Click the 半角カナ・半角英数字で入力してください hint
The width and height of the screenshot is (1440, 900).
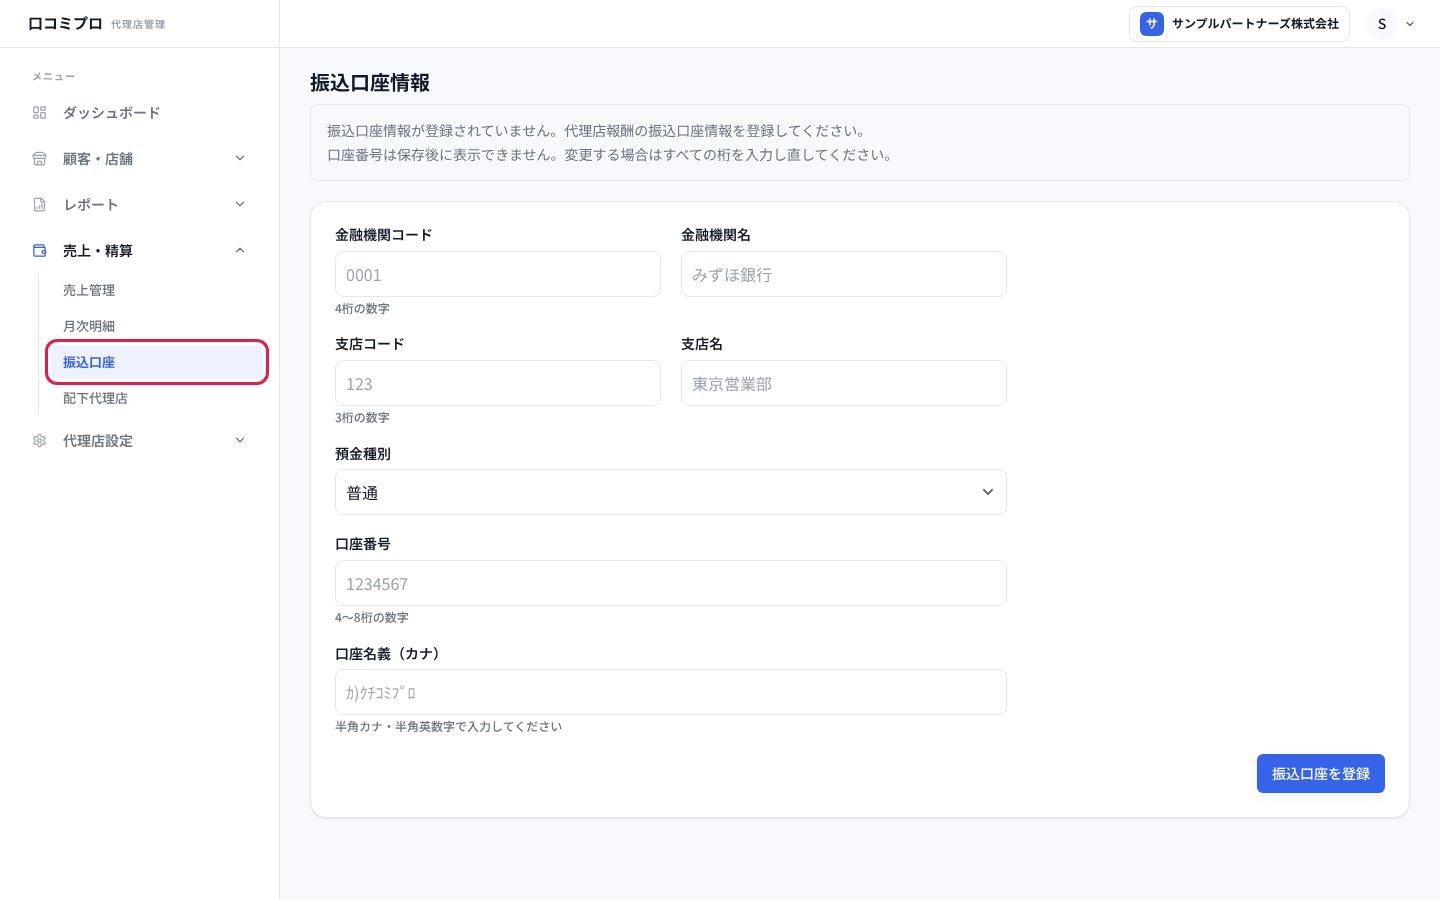(x=448, y=727)
